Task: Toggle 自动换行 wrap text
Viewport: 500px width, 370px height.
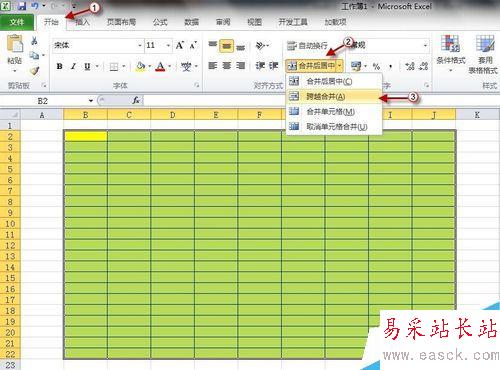Action: pos(307,45)
